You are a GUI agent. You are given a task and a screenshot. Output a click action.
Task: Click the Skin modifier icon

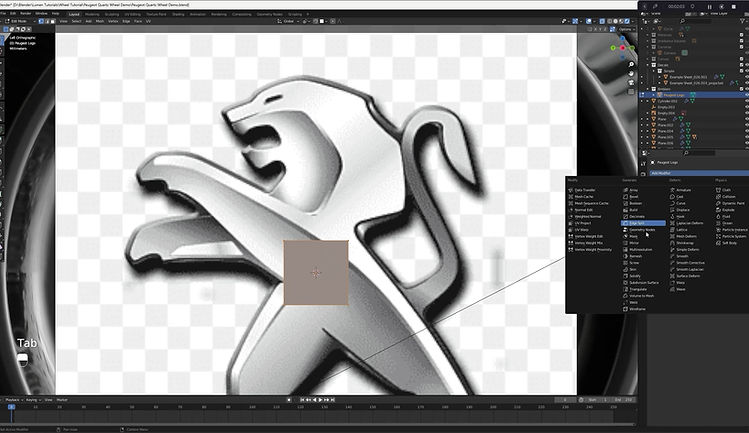tap(625, 270)
